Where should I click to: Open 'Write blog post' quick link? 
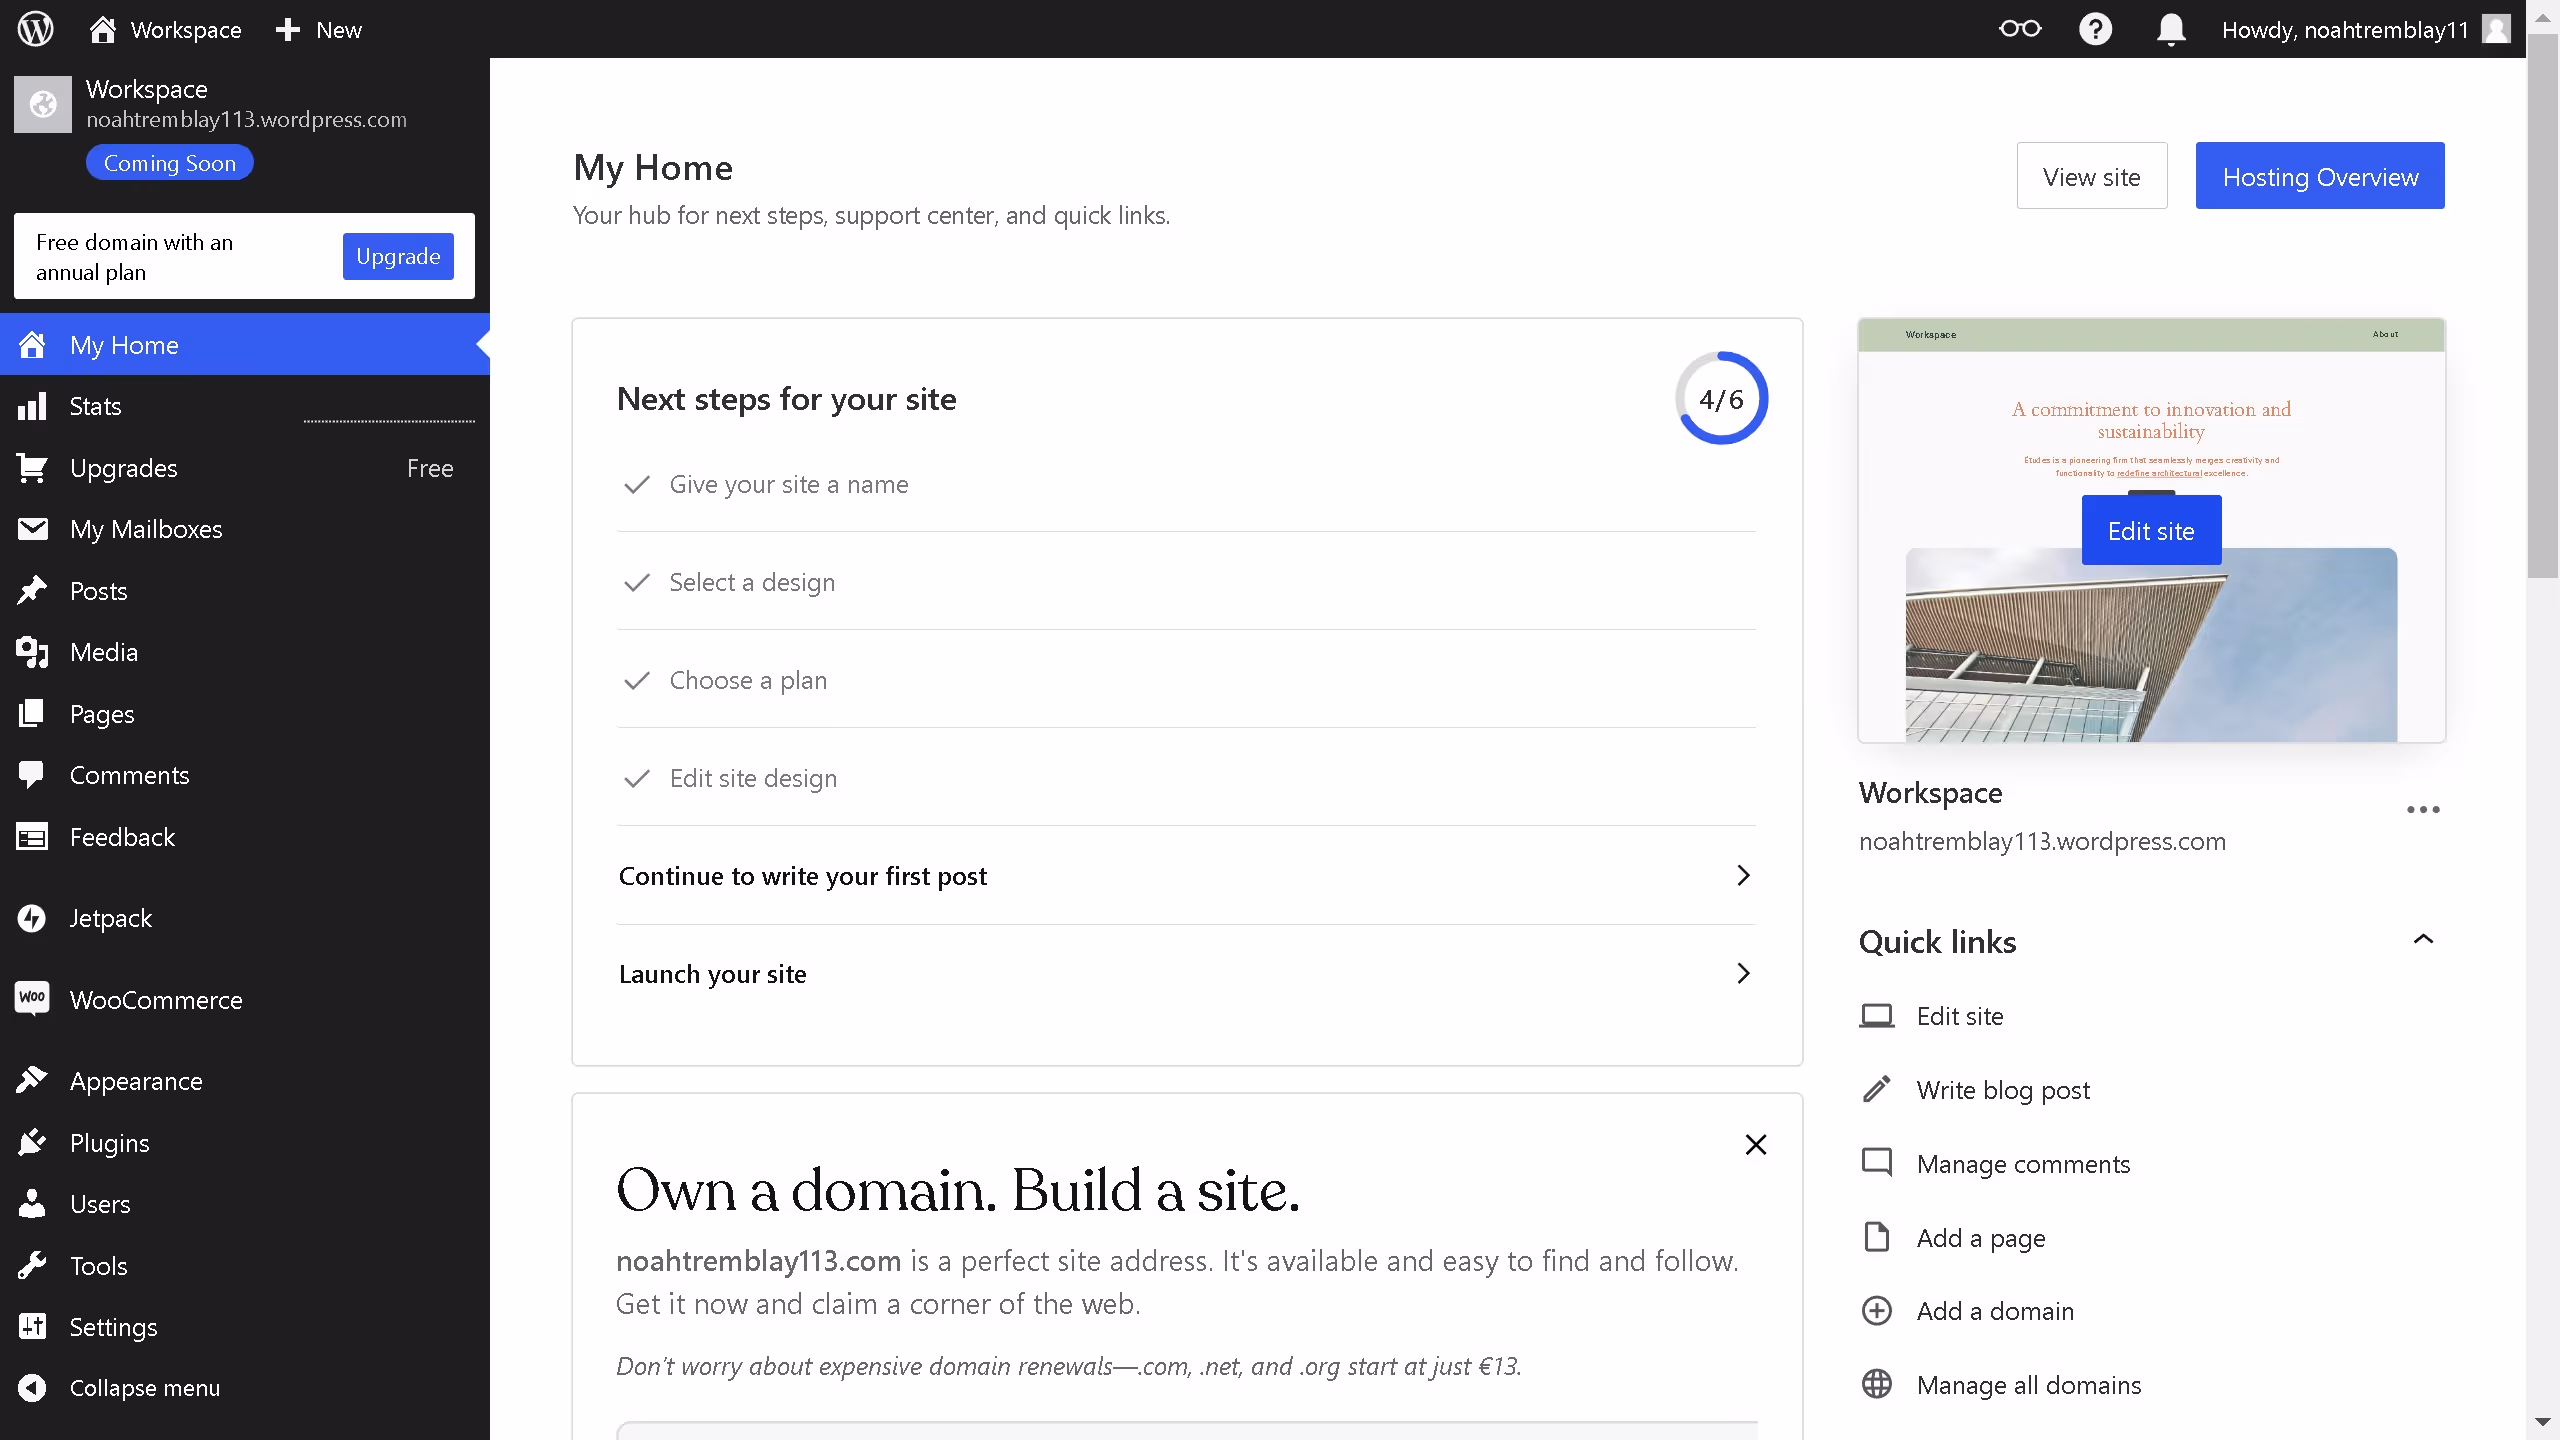pos(2002,1089)
